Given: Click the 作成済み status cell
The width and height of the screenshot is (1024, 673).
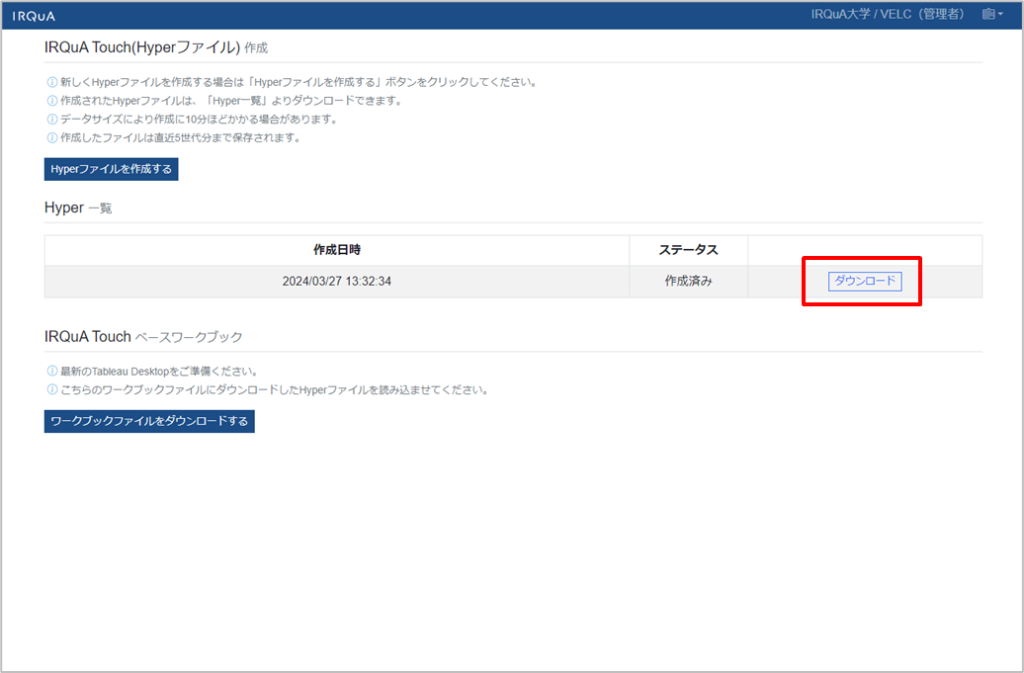Looking at the screenshot, I should tap(688, 282).
